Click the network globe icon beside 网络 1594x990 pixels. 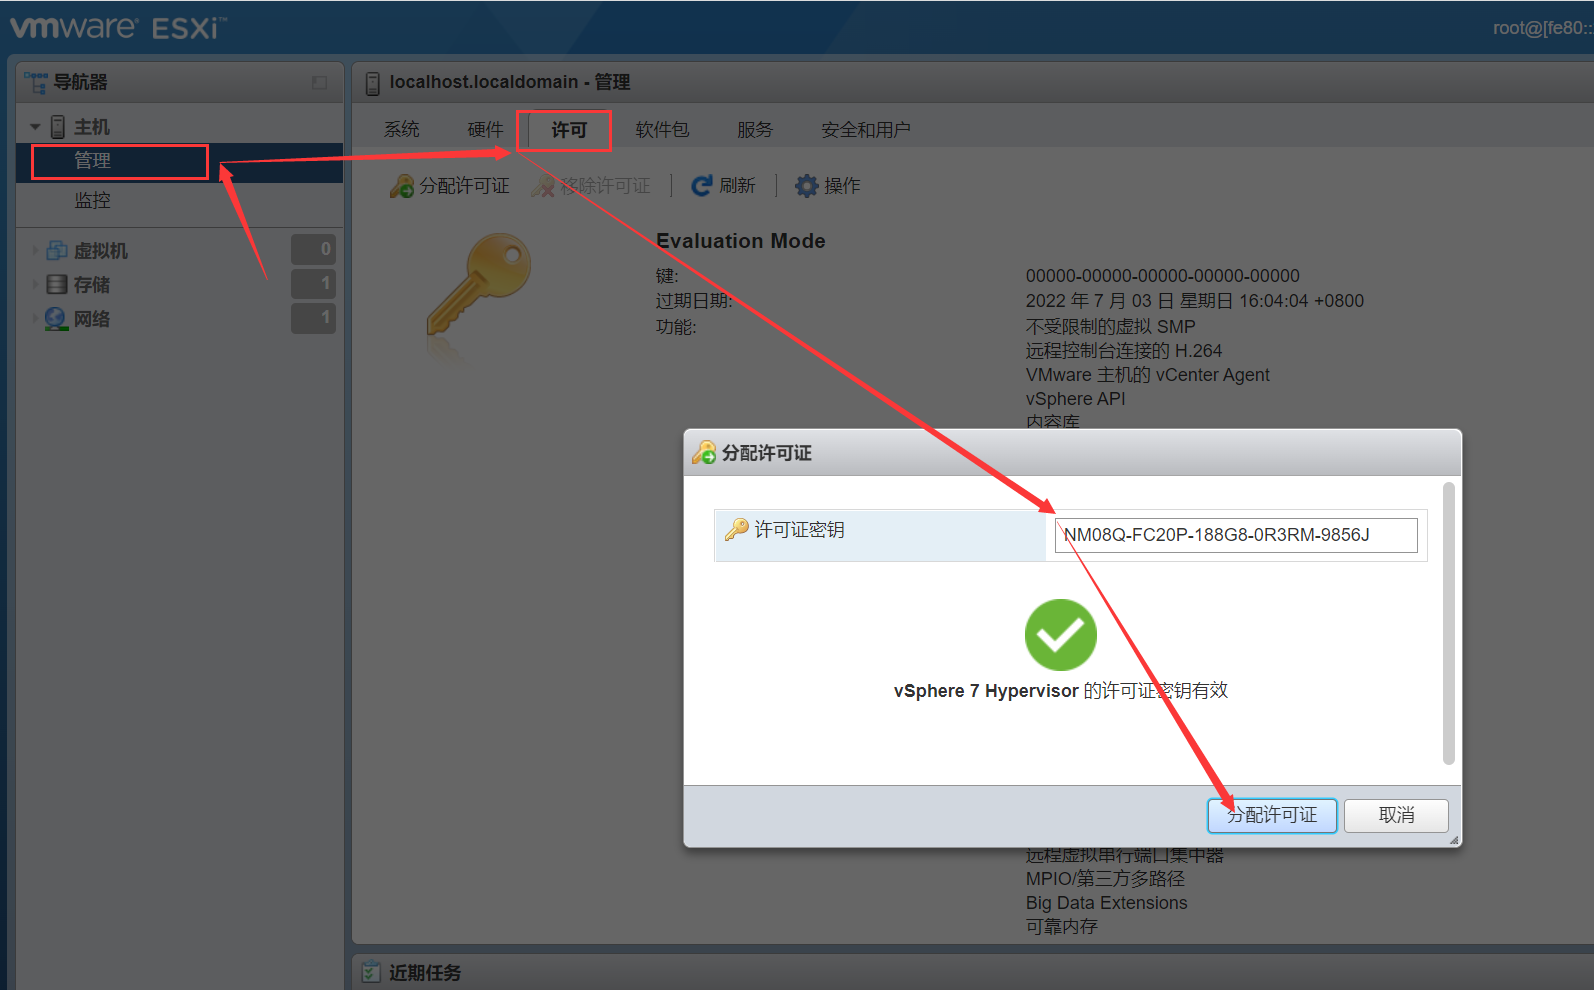coord(57,319)
